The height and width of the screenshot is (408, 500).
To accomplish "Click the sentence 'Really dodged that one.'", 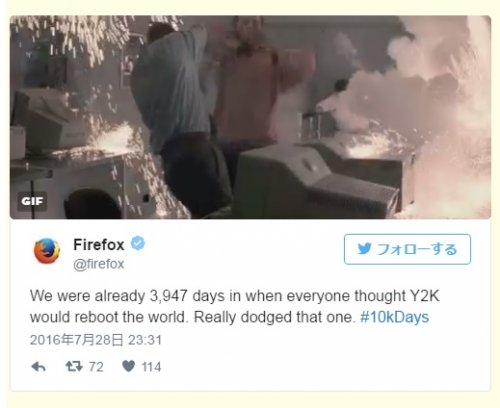I will coord(273,317).
